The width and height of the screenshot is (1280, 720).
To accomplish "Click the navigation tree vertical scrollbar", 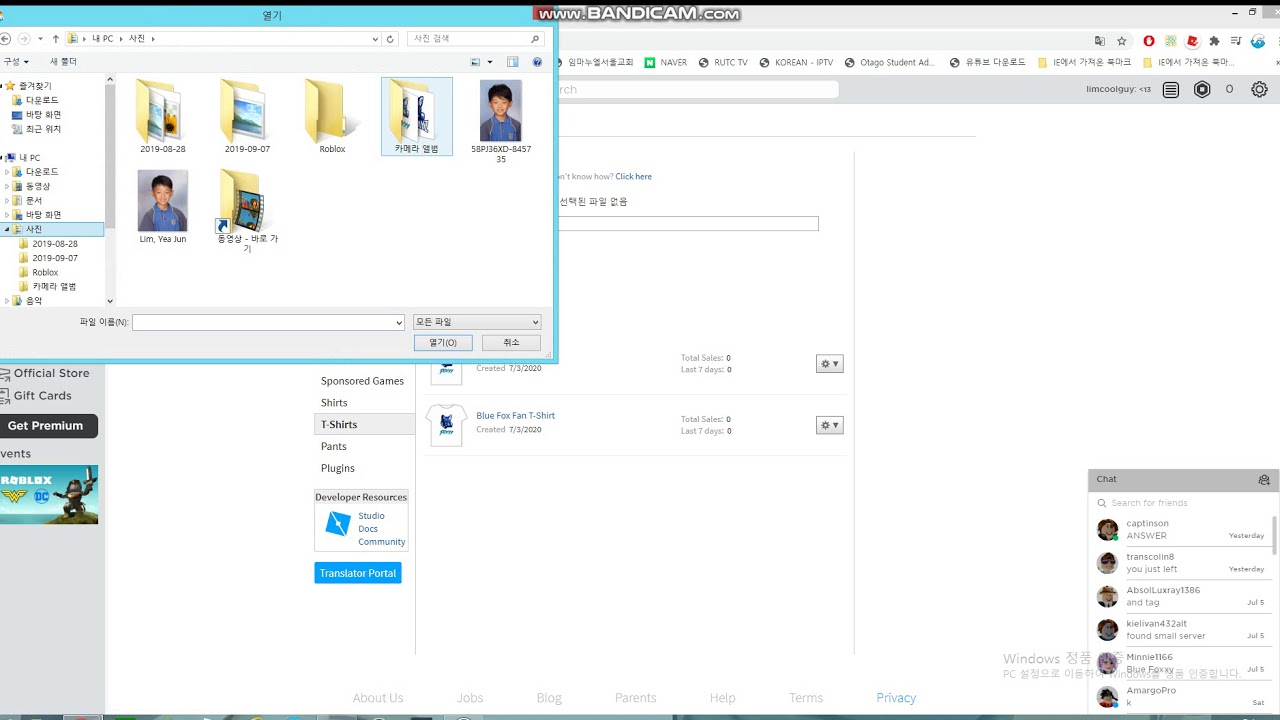I will coord(110,190).
